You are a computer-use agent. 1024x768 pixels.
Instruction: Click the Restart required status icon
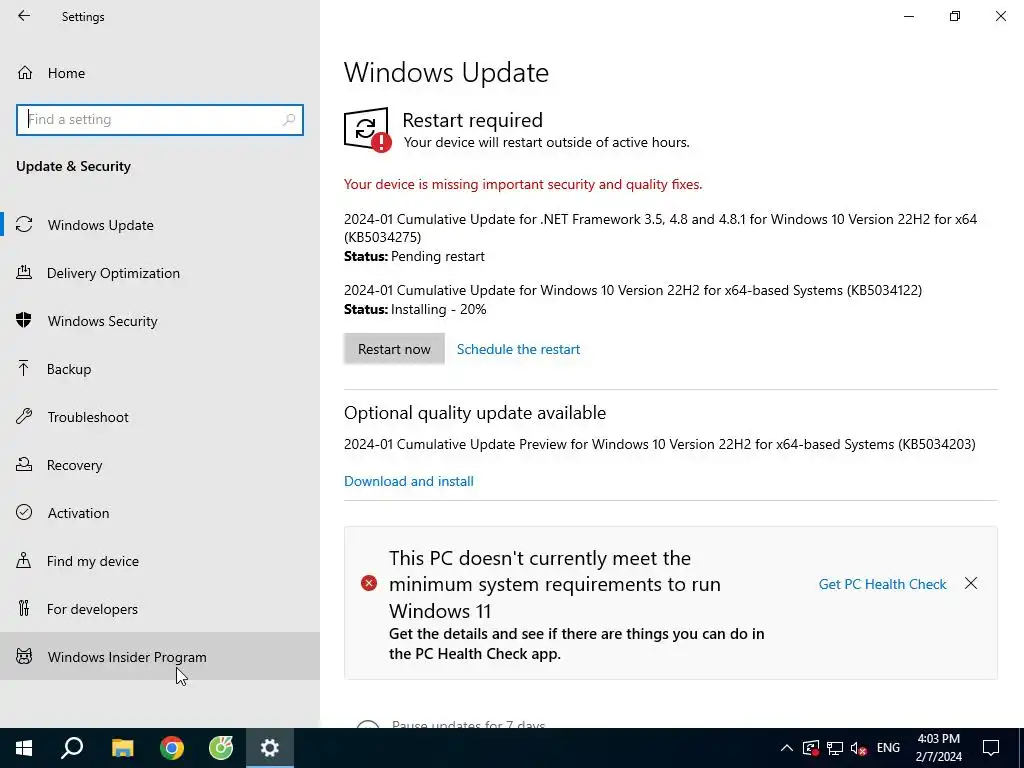pos(368,130)
